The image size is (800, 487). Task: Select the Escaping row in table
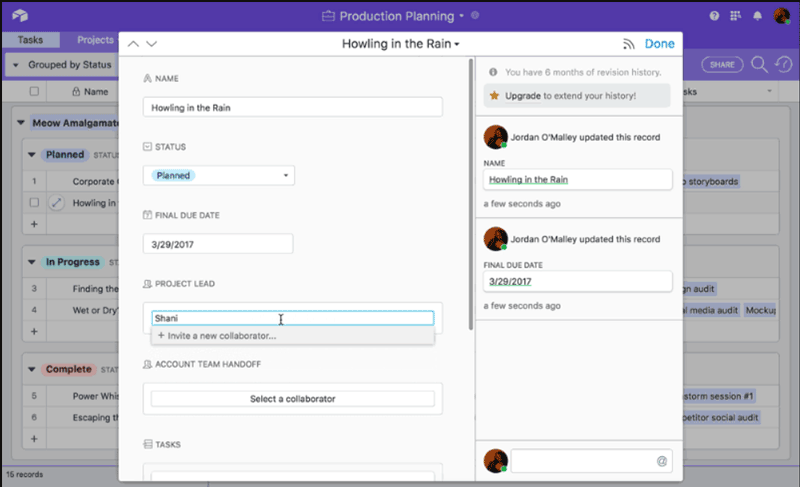(x=95, y=418)
